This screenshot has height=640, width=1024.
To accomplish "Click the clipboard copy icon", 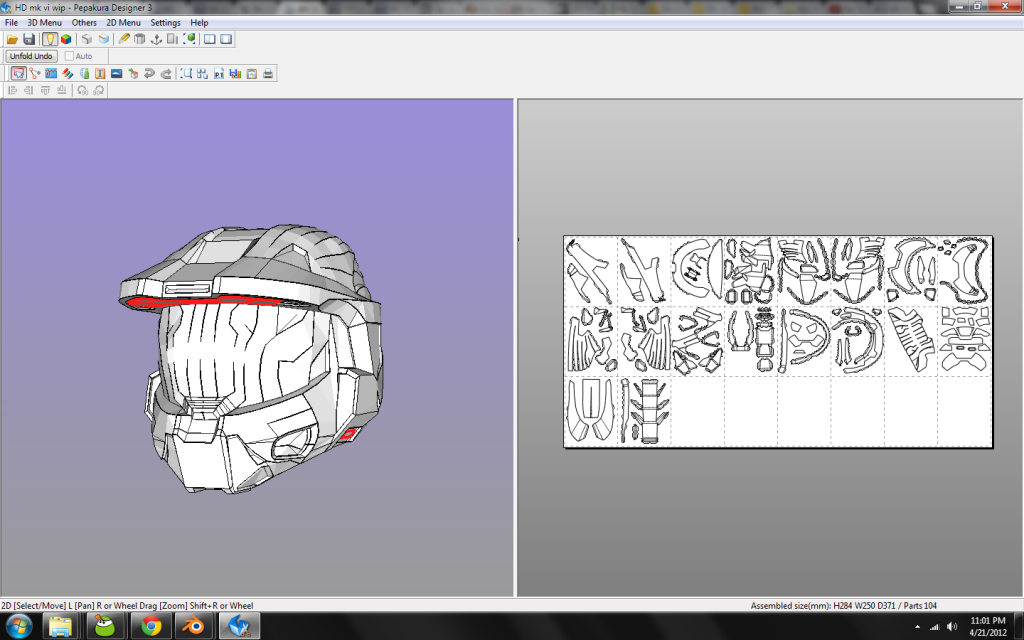I will pyautogui.click(x=251, y=74).
